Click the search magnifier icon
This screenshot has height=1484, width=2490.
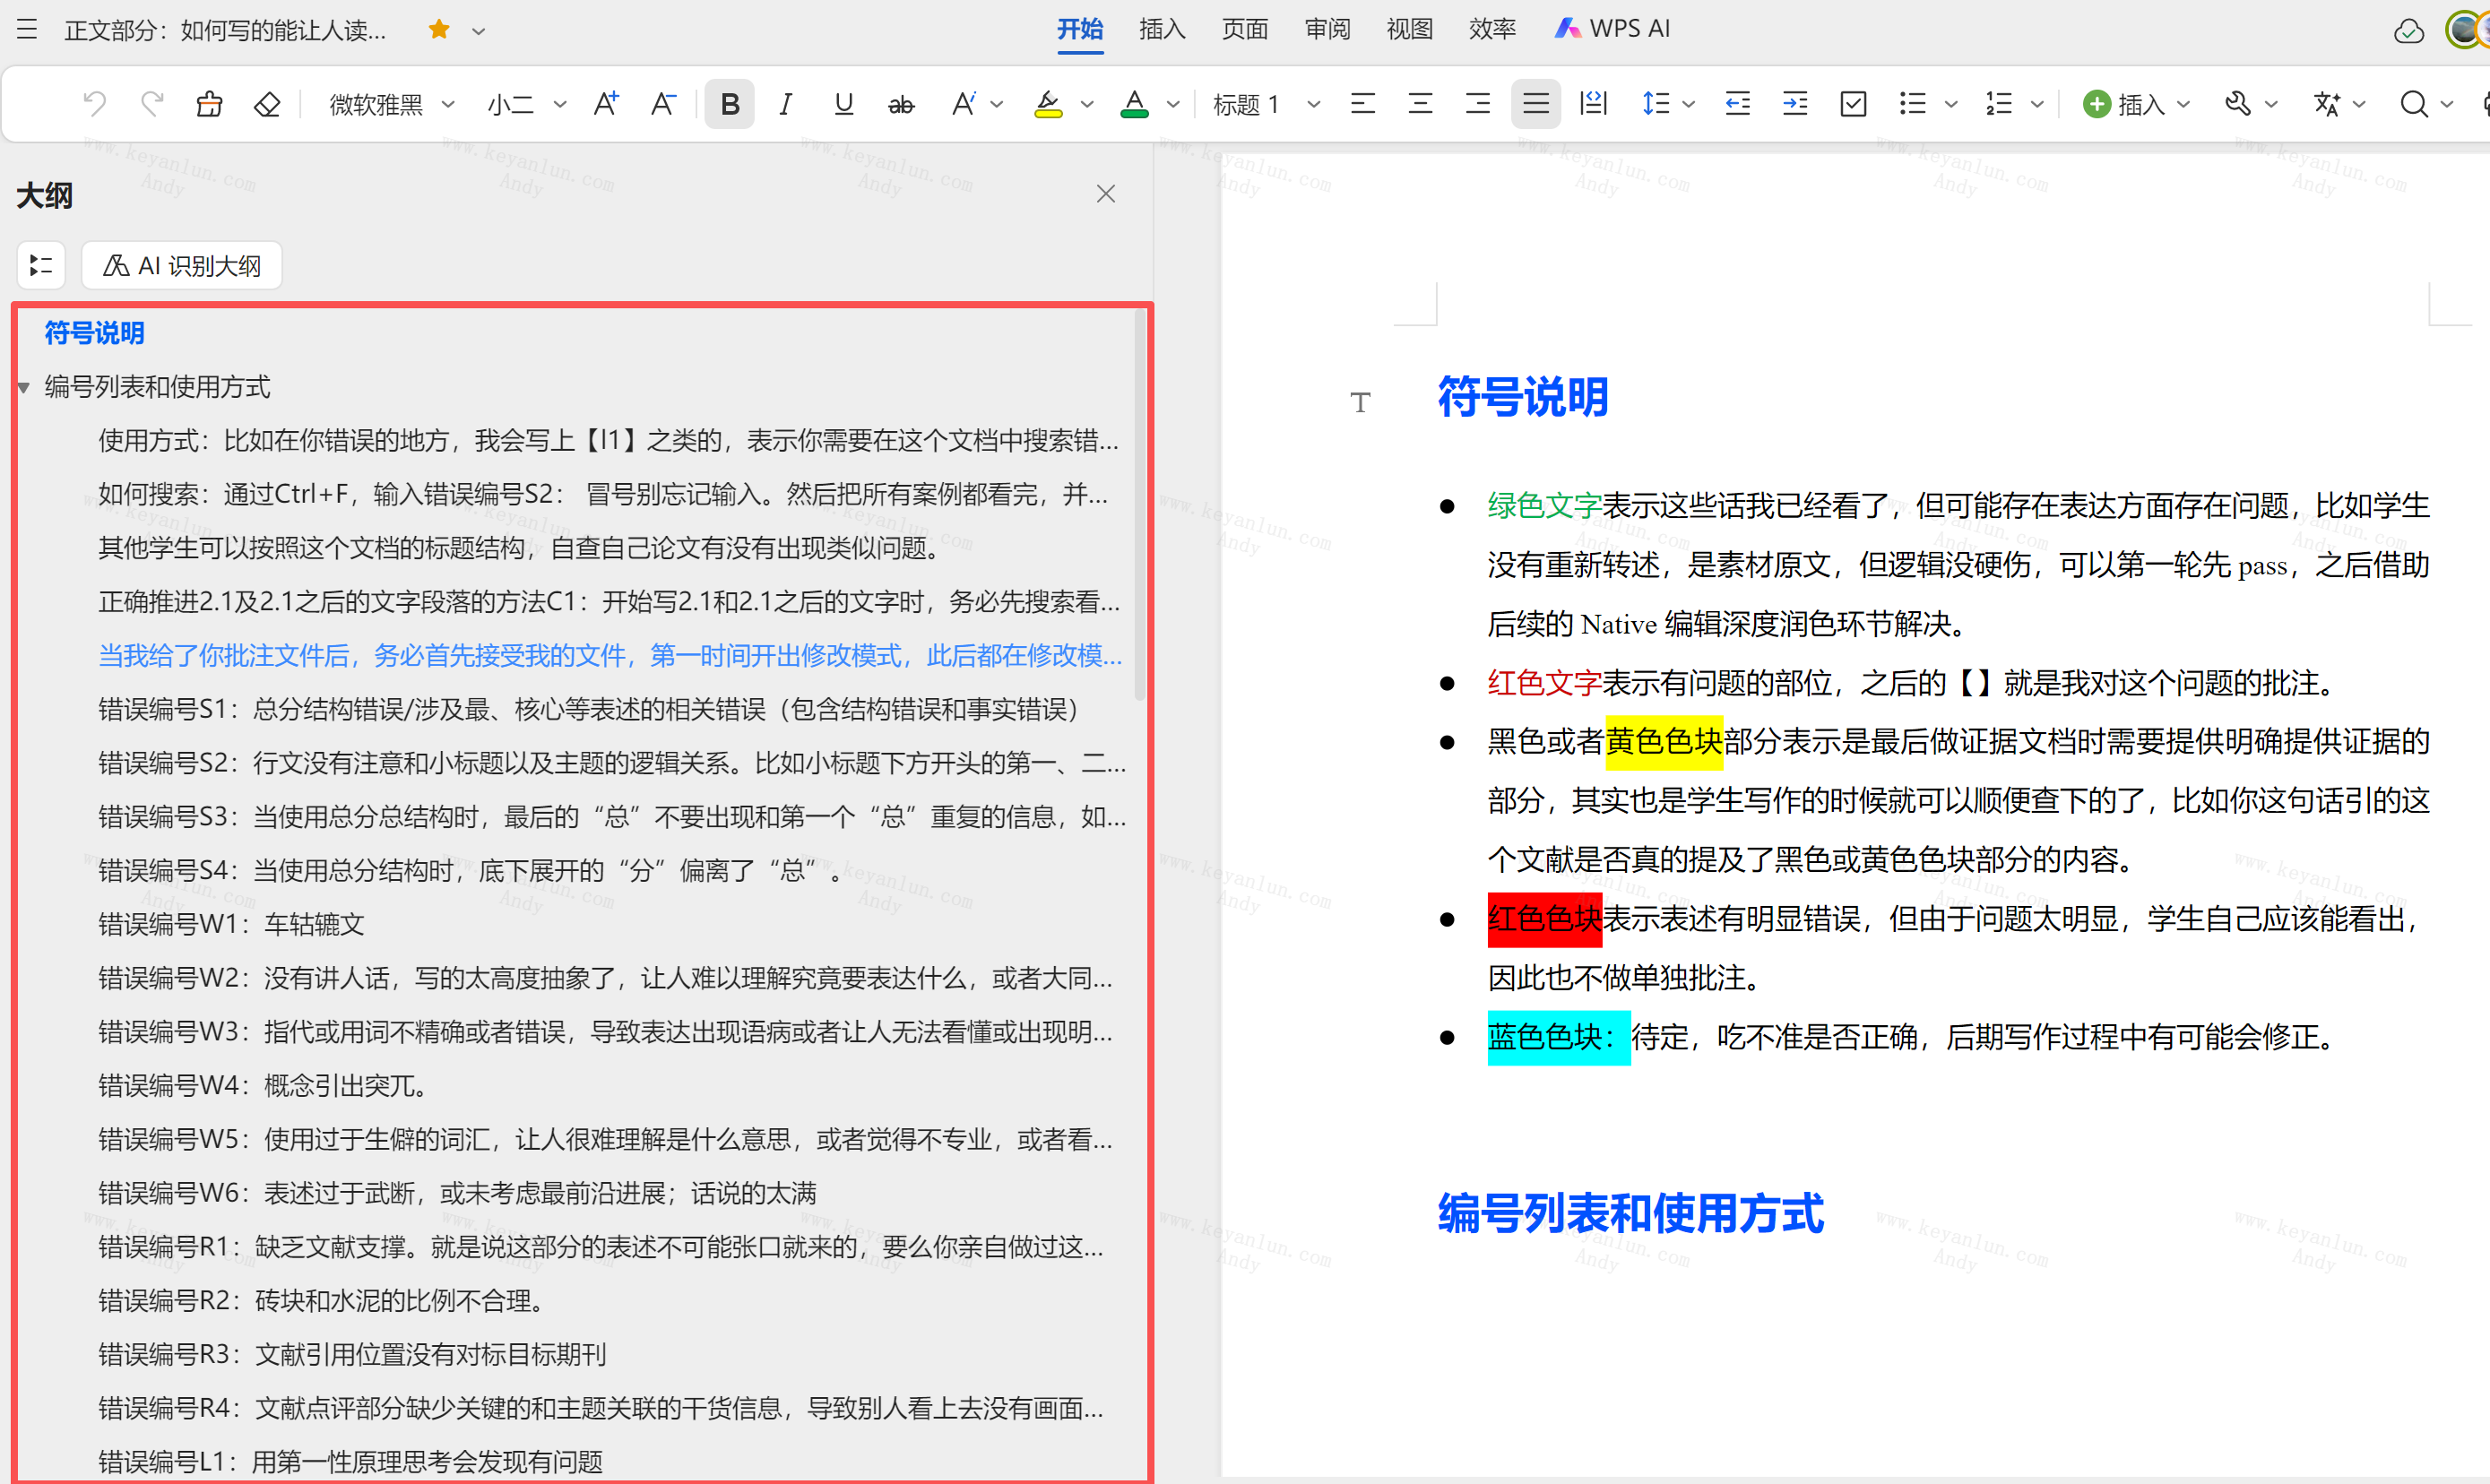coord(2414,104)
